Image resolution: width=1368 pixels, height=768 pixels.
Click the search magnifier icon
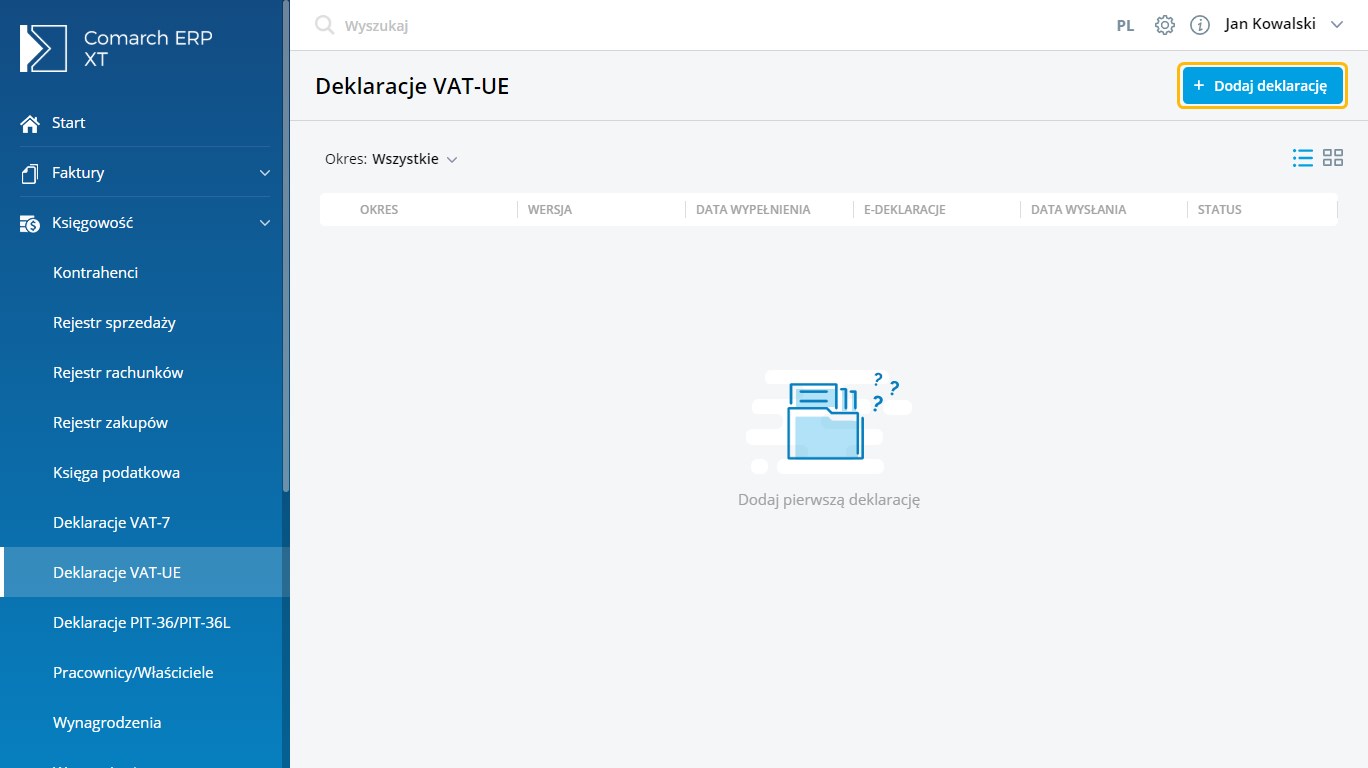tap(324, 25)
